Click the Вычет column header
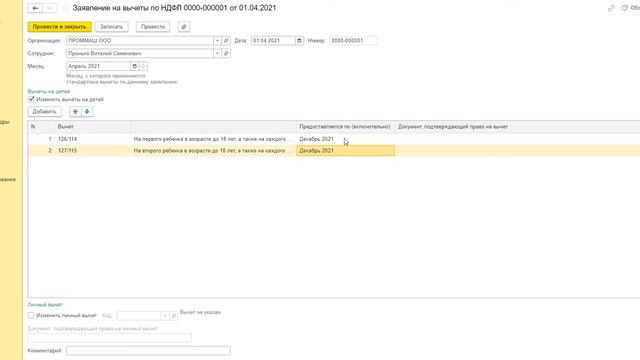 point(93,127)
